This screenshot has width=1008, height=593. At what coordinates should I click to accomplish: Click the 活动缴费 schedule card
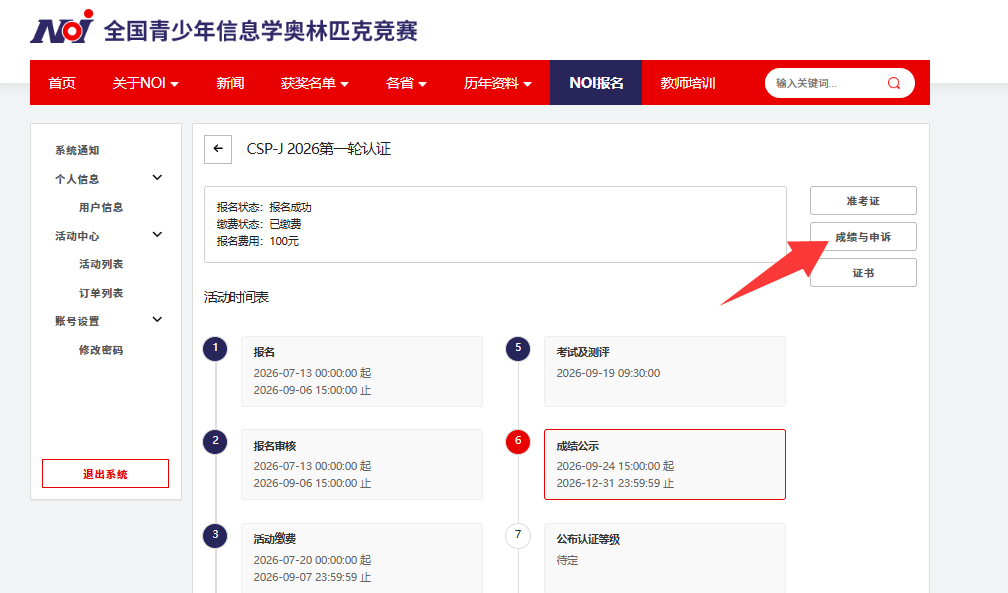(x=362, y=558)
